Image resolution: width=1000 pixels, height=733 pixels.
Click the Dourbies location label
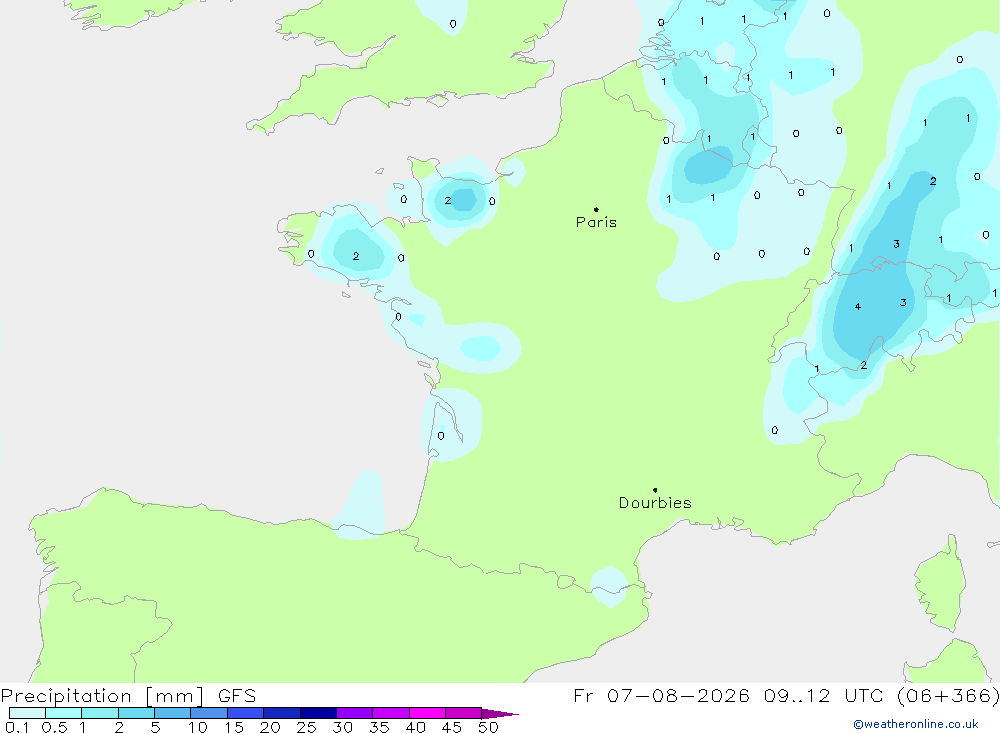tap(655, 503)
